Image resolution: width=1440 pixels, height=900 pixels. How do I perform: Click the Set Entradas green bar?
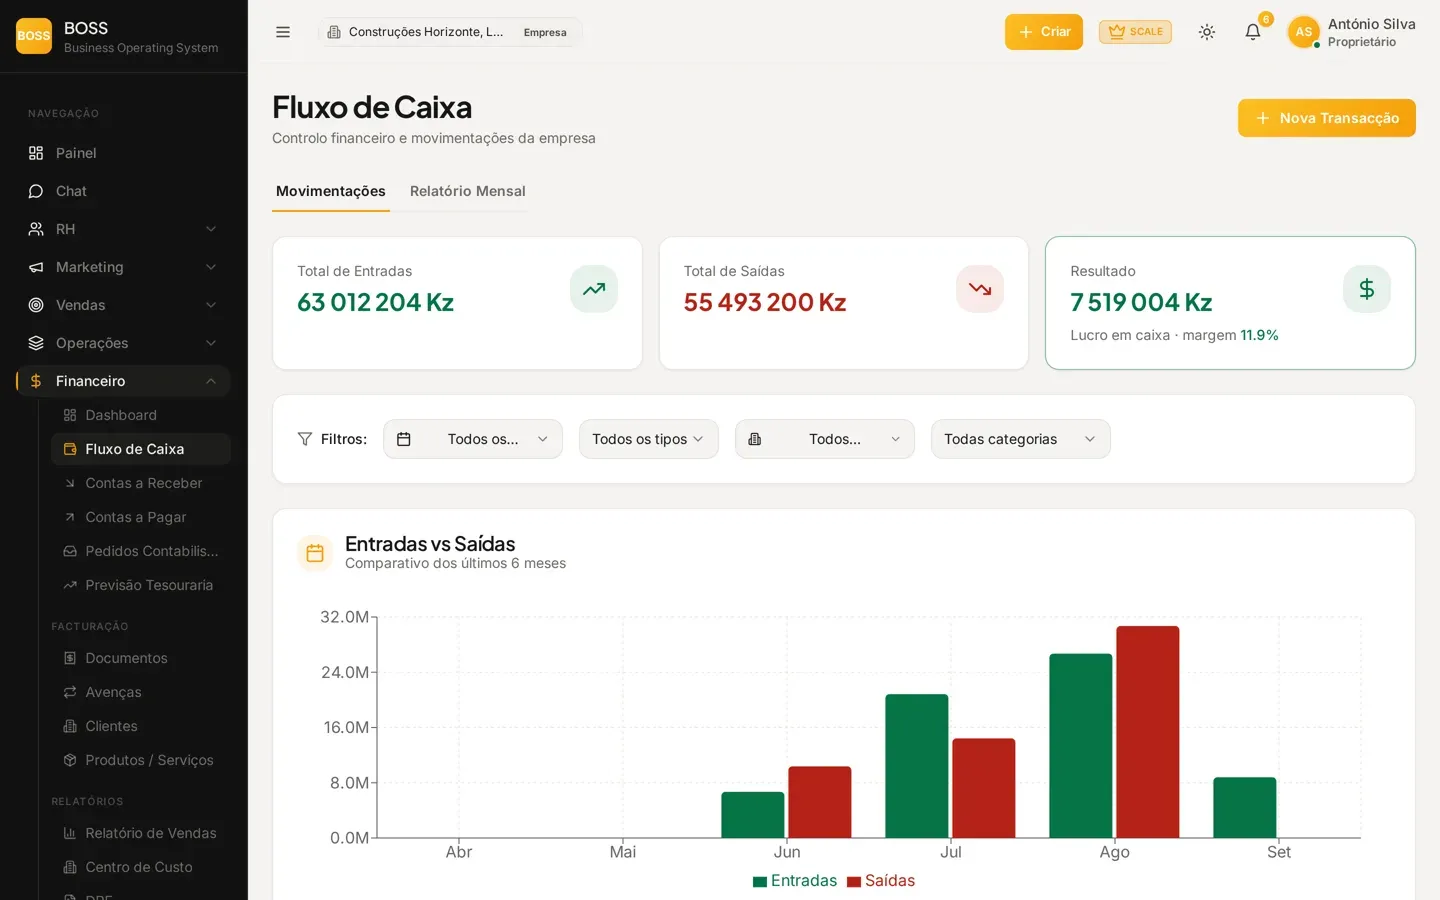coord(1245,808)
